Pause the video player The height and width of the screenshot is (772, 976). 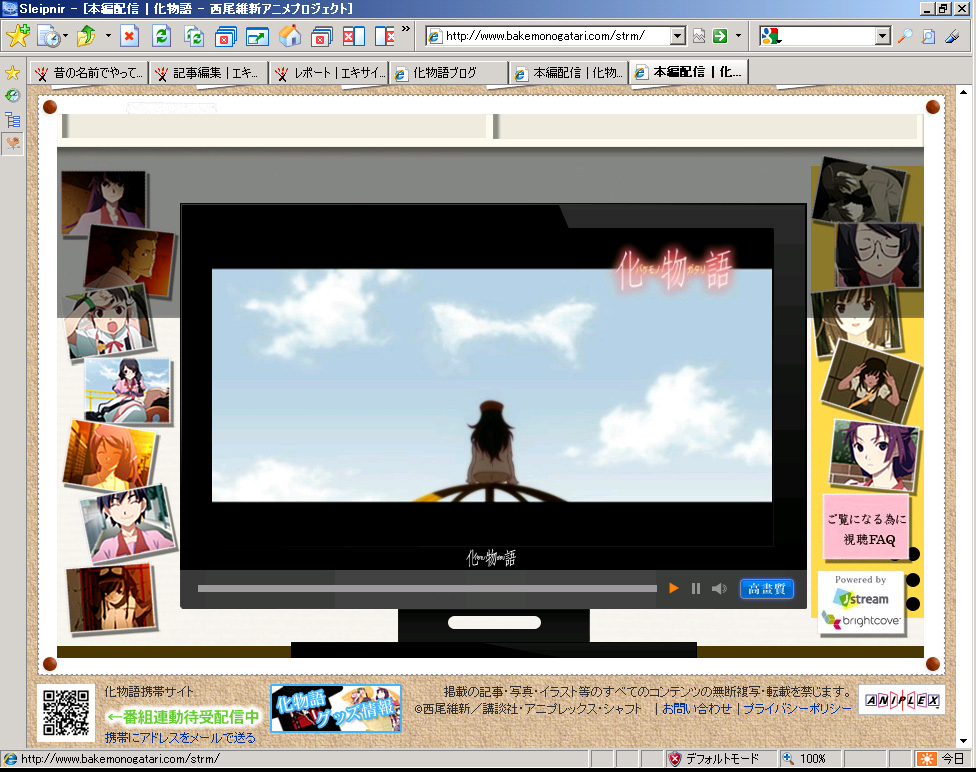tap(696, 588)
